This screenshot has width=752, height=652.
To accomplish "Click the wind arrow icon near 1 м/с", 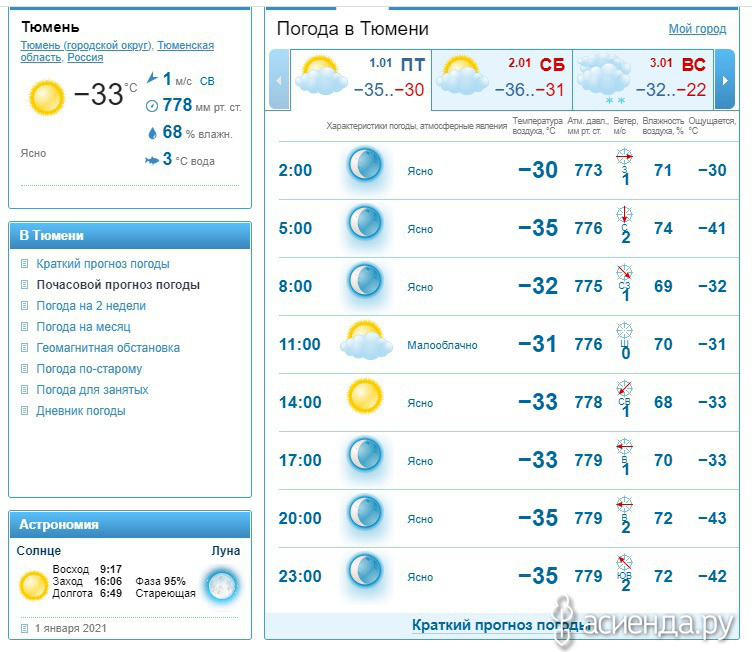I will pyautogui.click(x=152, y=77).
